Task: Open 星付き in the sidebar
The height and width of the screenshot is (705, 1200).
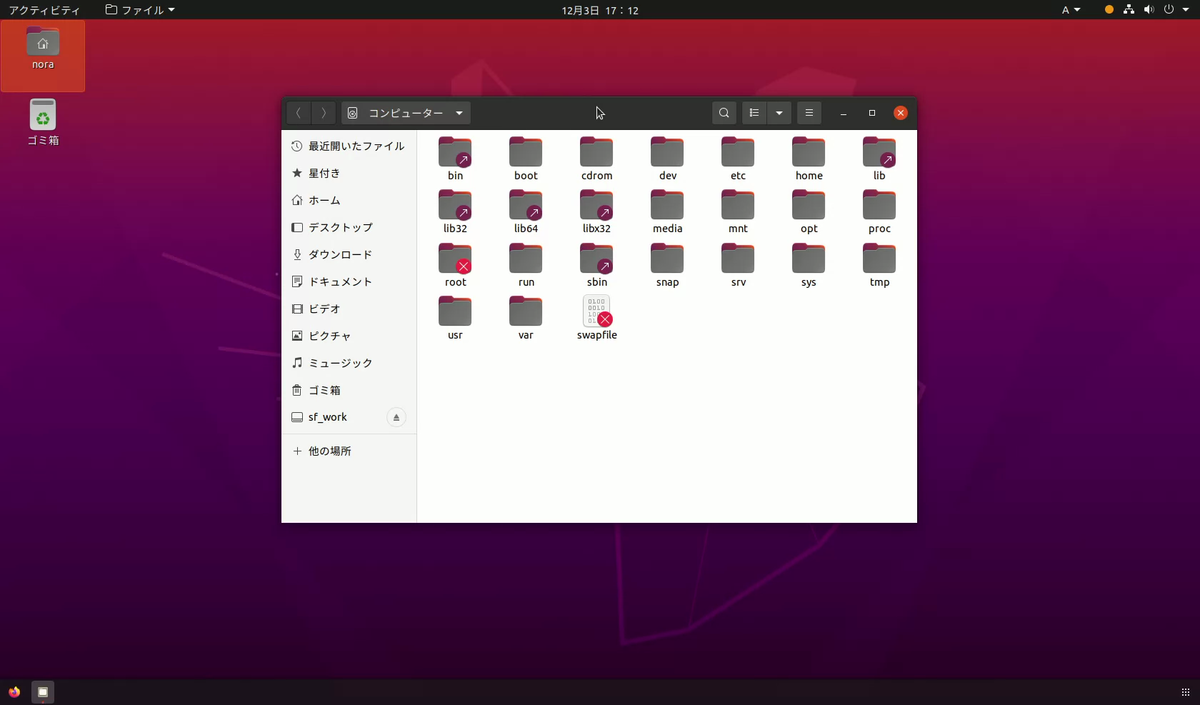Action: 349,173
